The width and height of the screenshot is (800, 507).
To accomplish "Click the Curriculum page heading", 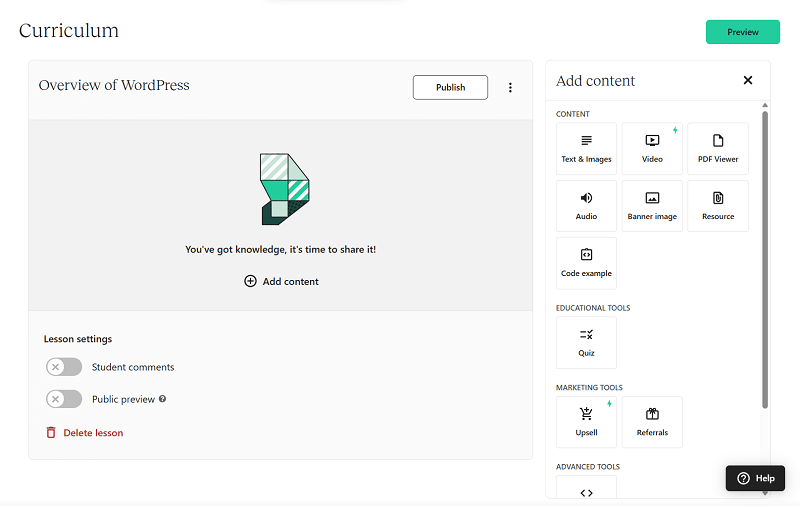I will pos(69,31).
